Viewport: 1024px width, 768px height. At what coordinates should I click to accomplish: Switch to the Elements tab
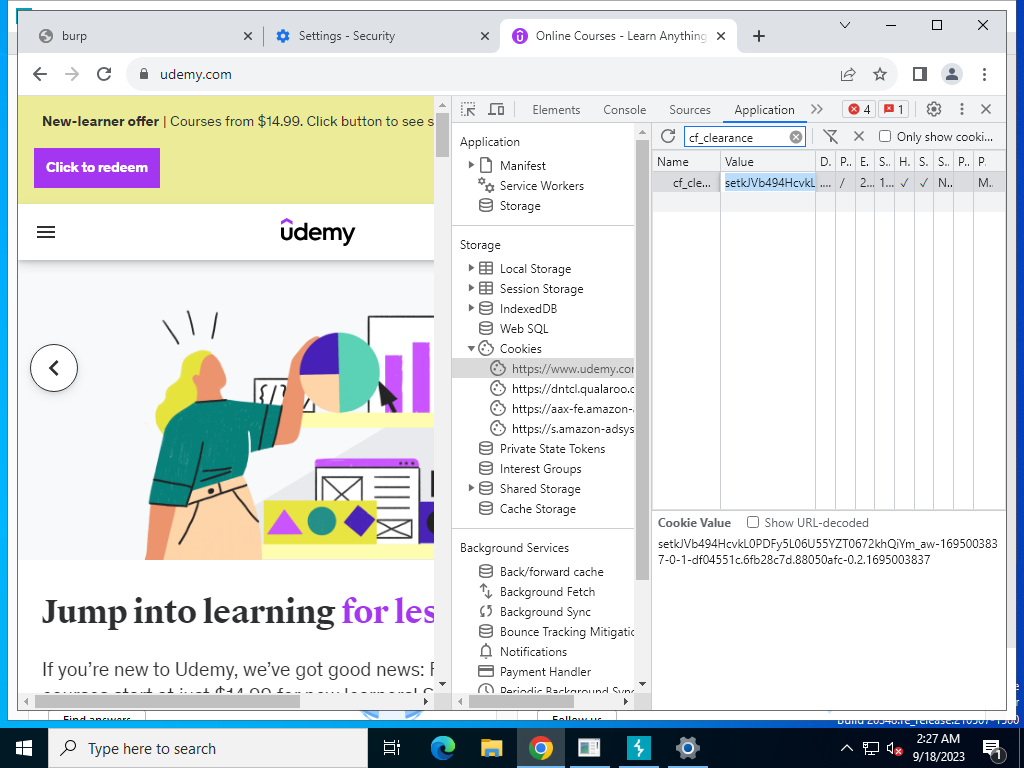click(556, 110)
